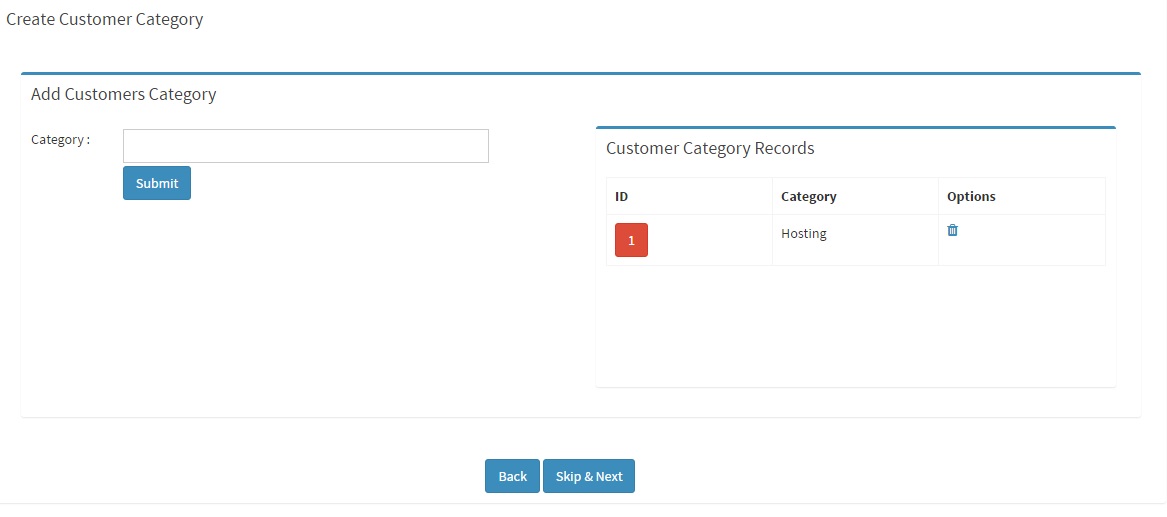Click the "Category :" form label

(x=60, y=140)
